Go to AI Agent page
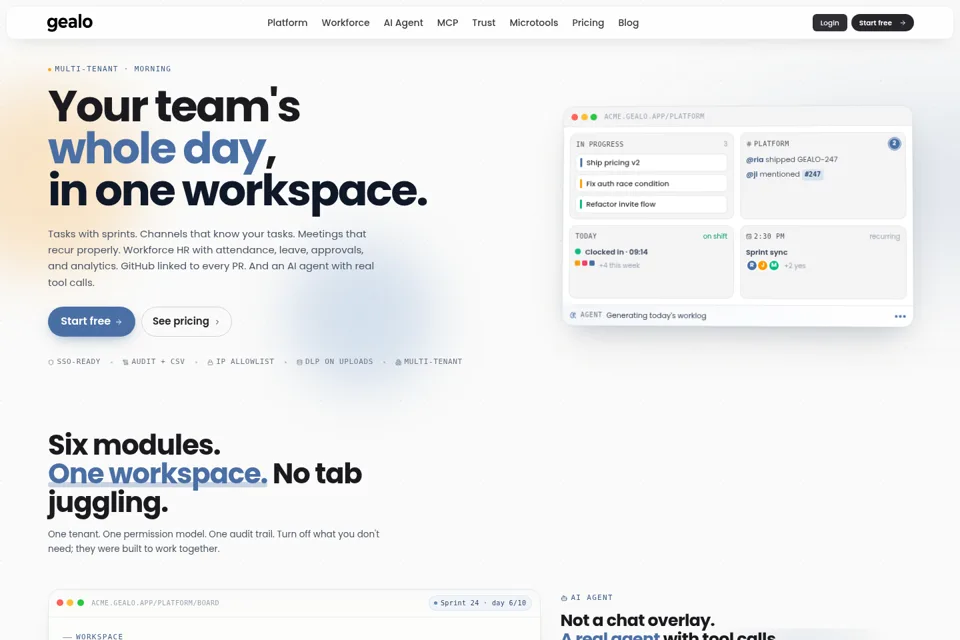960x640 pixels. [x=403, y=23]
